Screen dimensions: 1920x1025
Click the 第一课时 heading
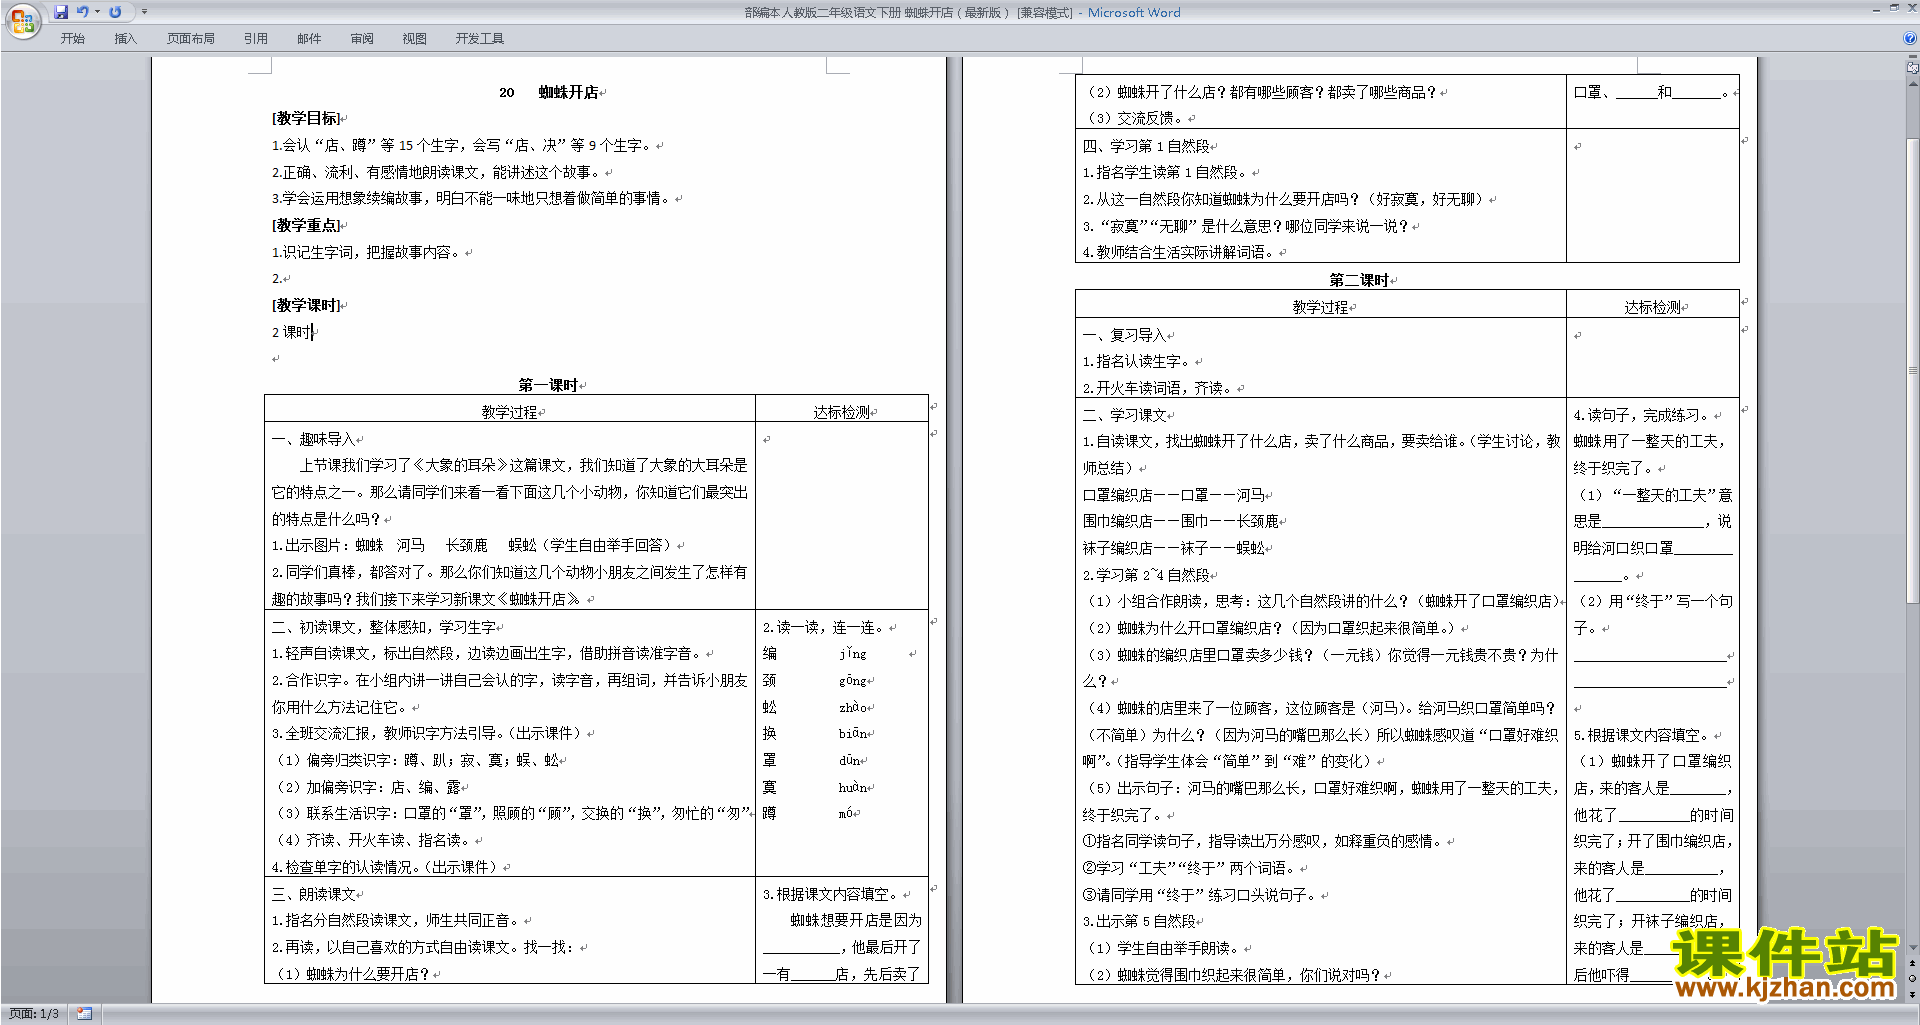[548, 385]
